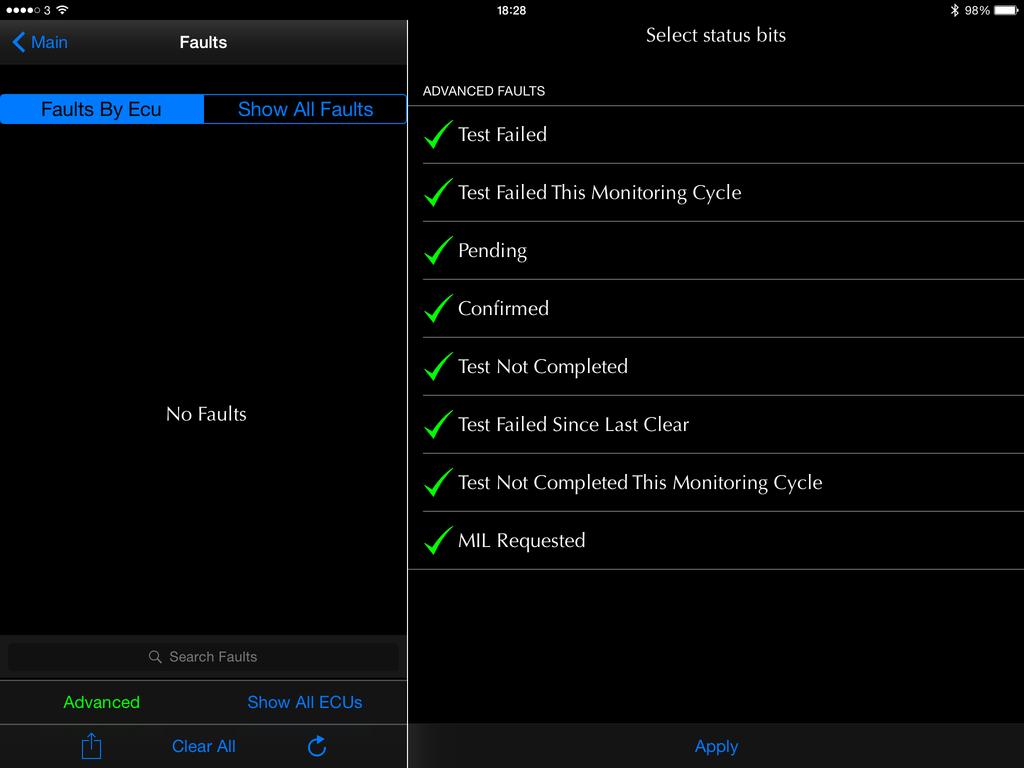The width and height of the screenshot is (1024, 768).
Task: Tap the share/export icon
Action: click(91, 746)
